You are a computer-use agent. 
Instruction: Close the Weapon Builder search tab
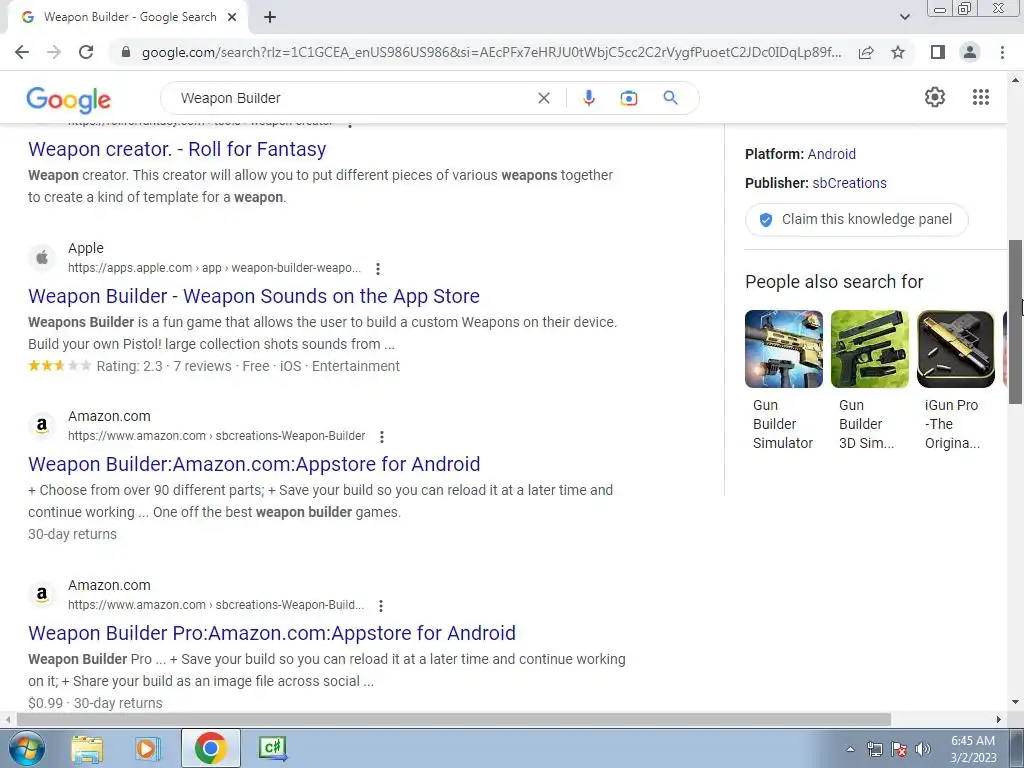pyautogui.click(x=232, y=18)
